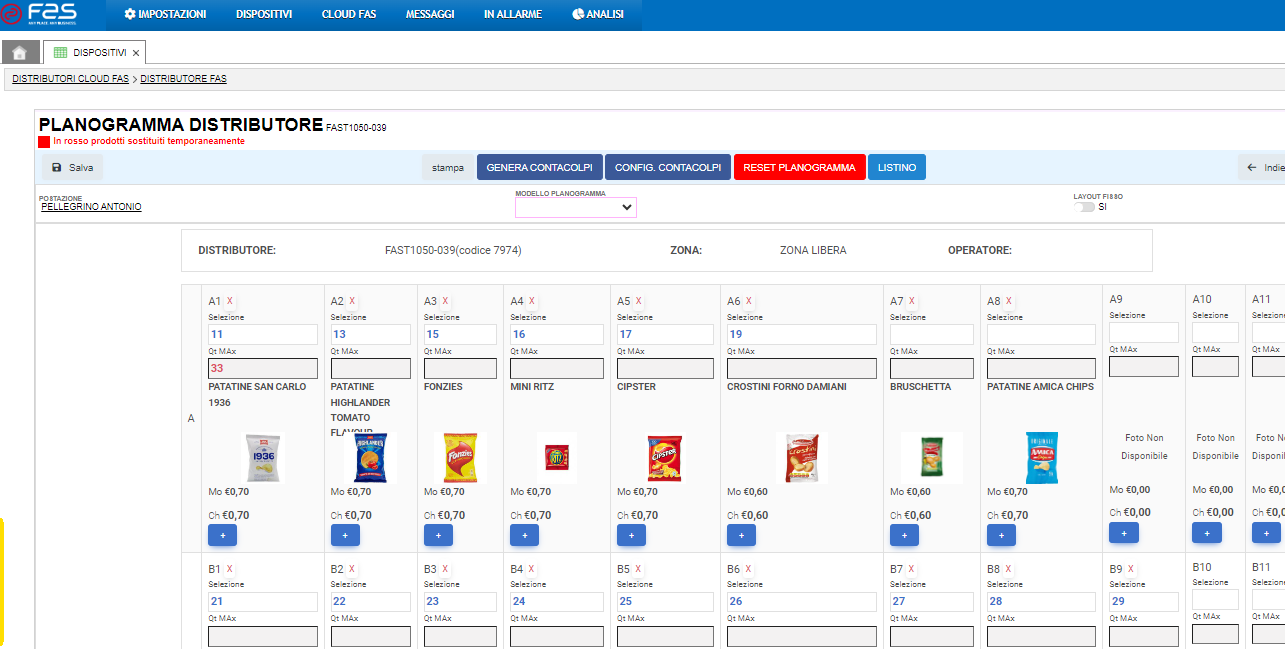Click the plus button under slot A1
This screenshot has height=650, width=1285.
(x=223, y=535)
